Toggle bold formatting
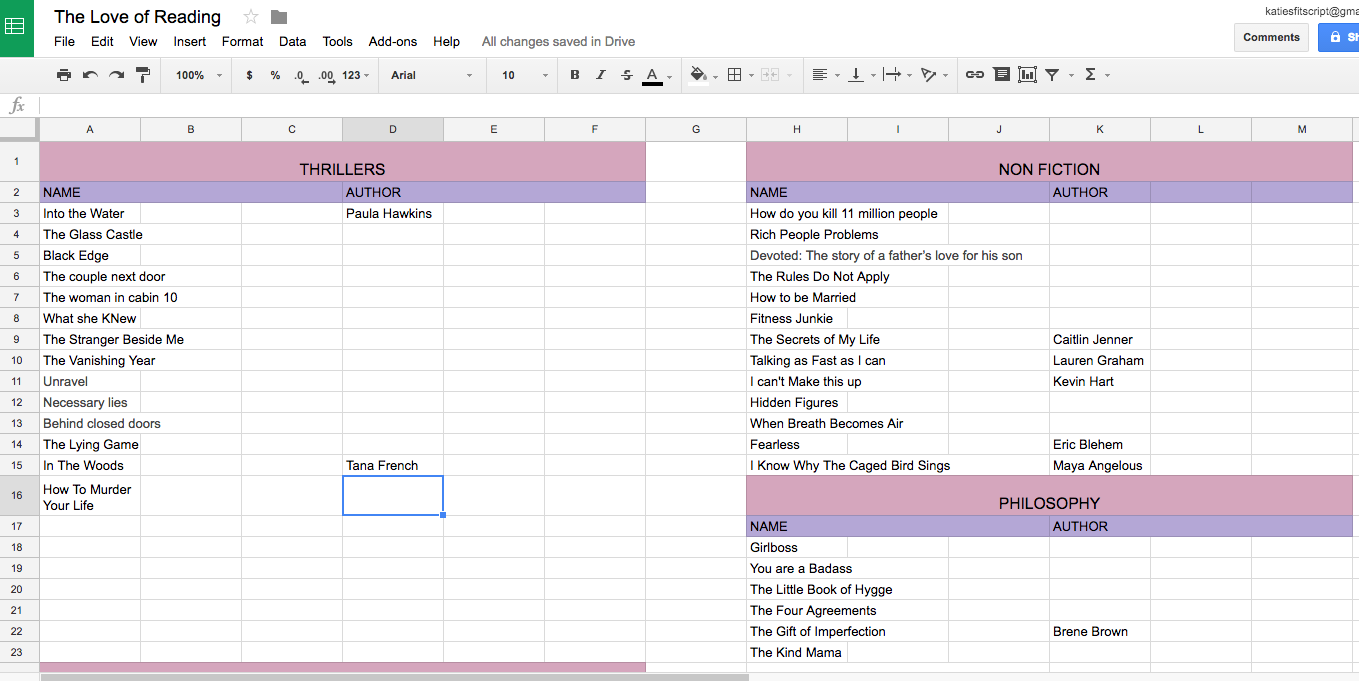 point(574,75)
